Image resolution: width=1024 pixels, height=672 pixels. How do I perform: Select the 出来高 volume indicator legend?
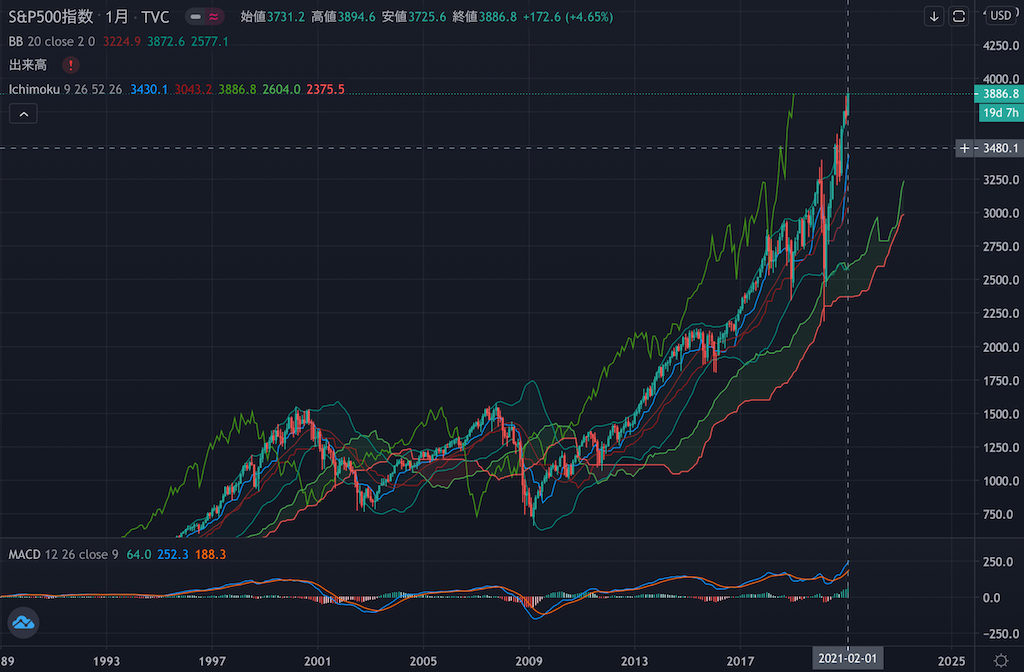27,65
